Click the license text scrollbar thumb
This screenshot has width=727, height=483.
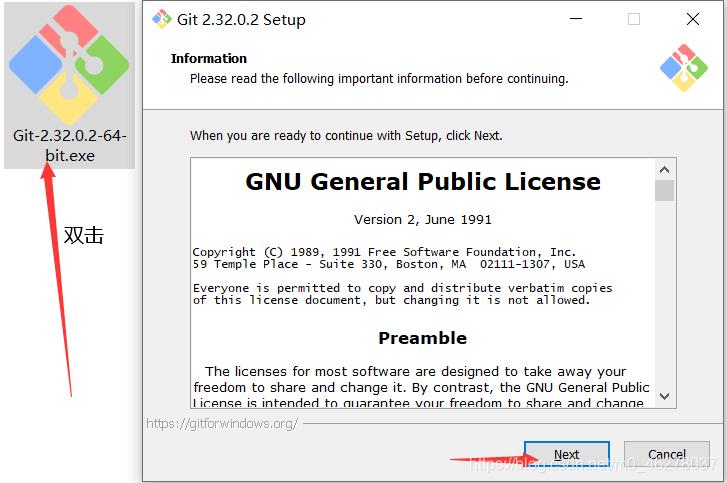[x=664, y=191]
